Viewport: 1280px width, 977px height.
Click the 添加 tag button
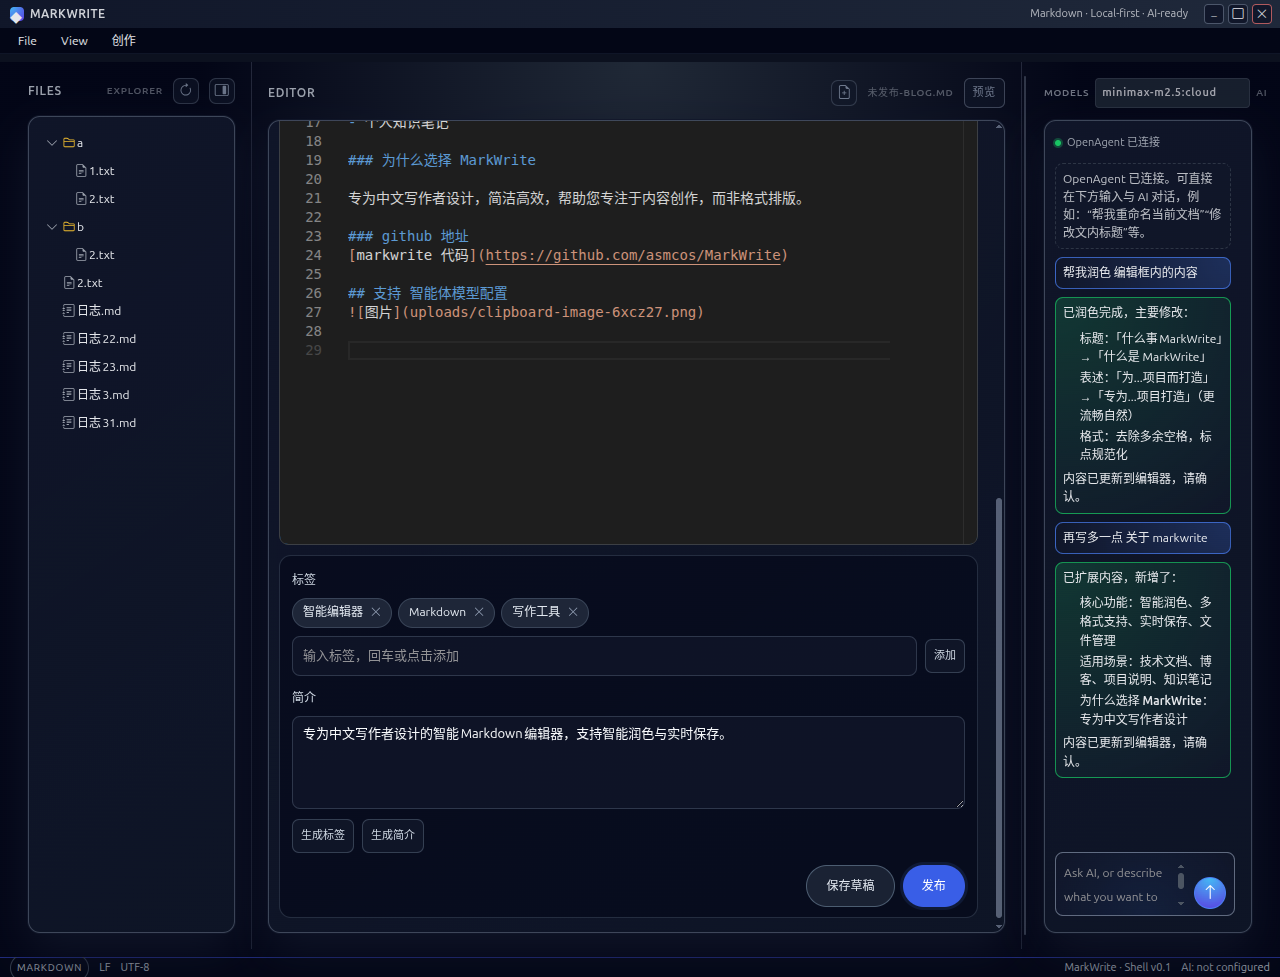[x=945, y=656]
